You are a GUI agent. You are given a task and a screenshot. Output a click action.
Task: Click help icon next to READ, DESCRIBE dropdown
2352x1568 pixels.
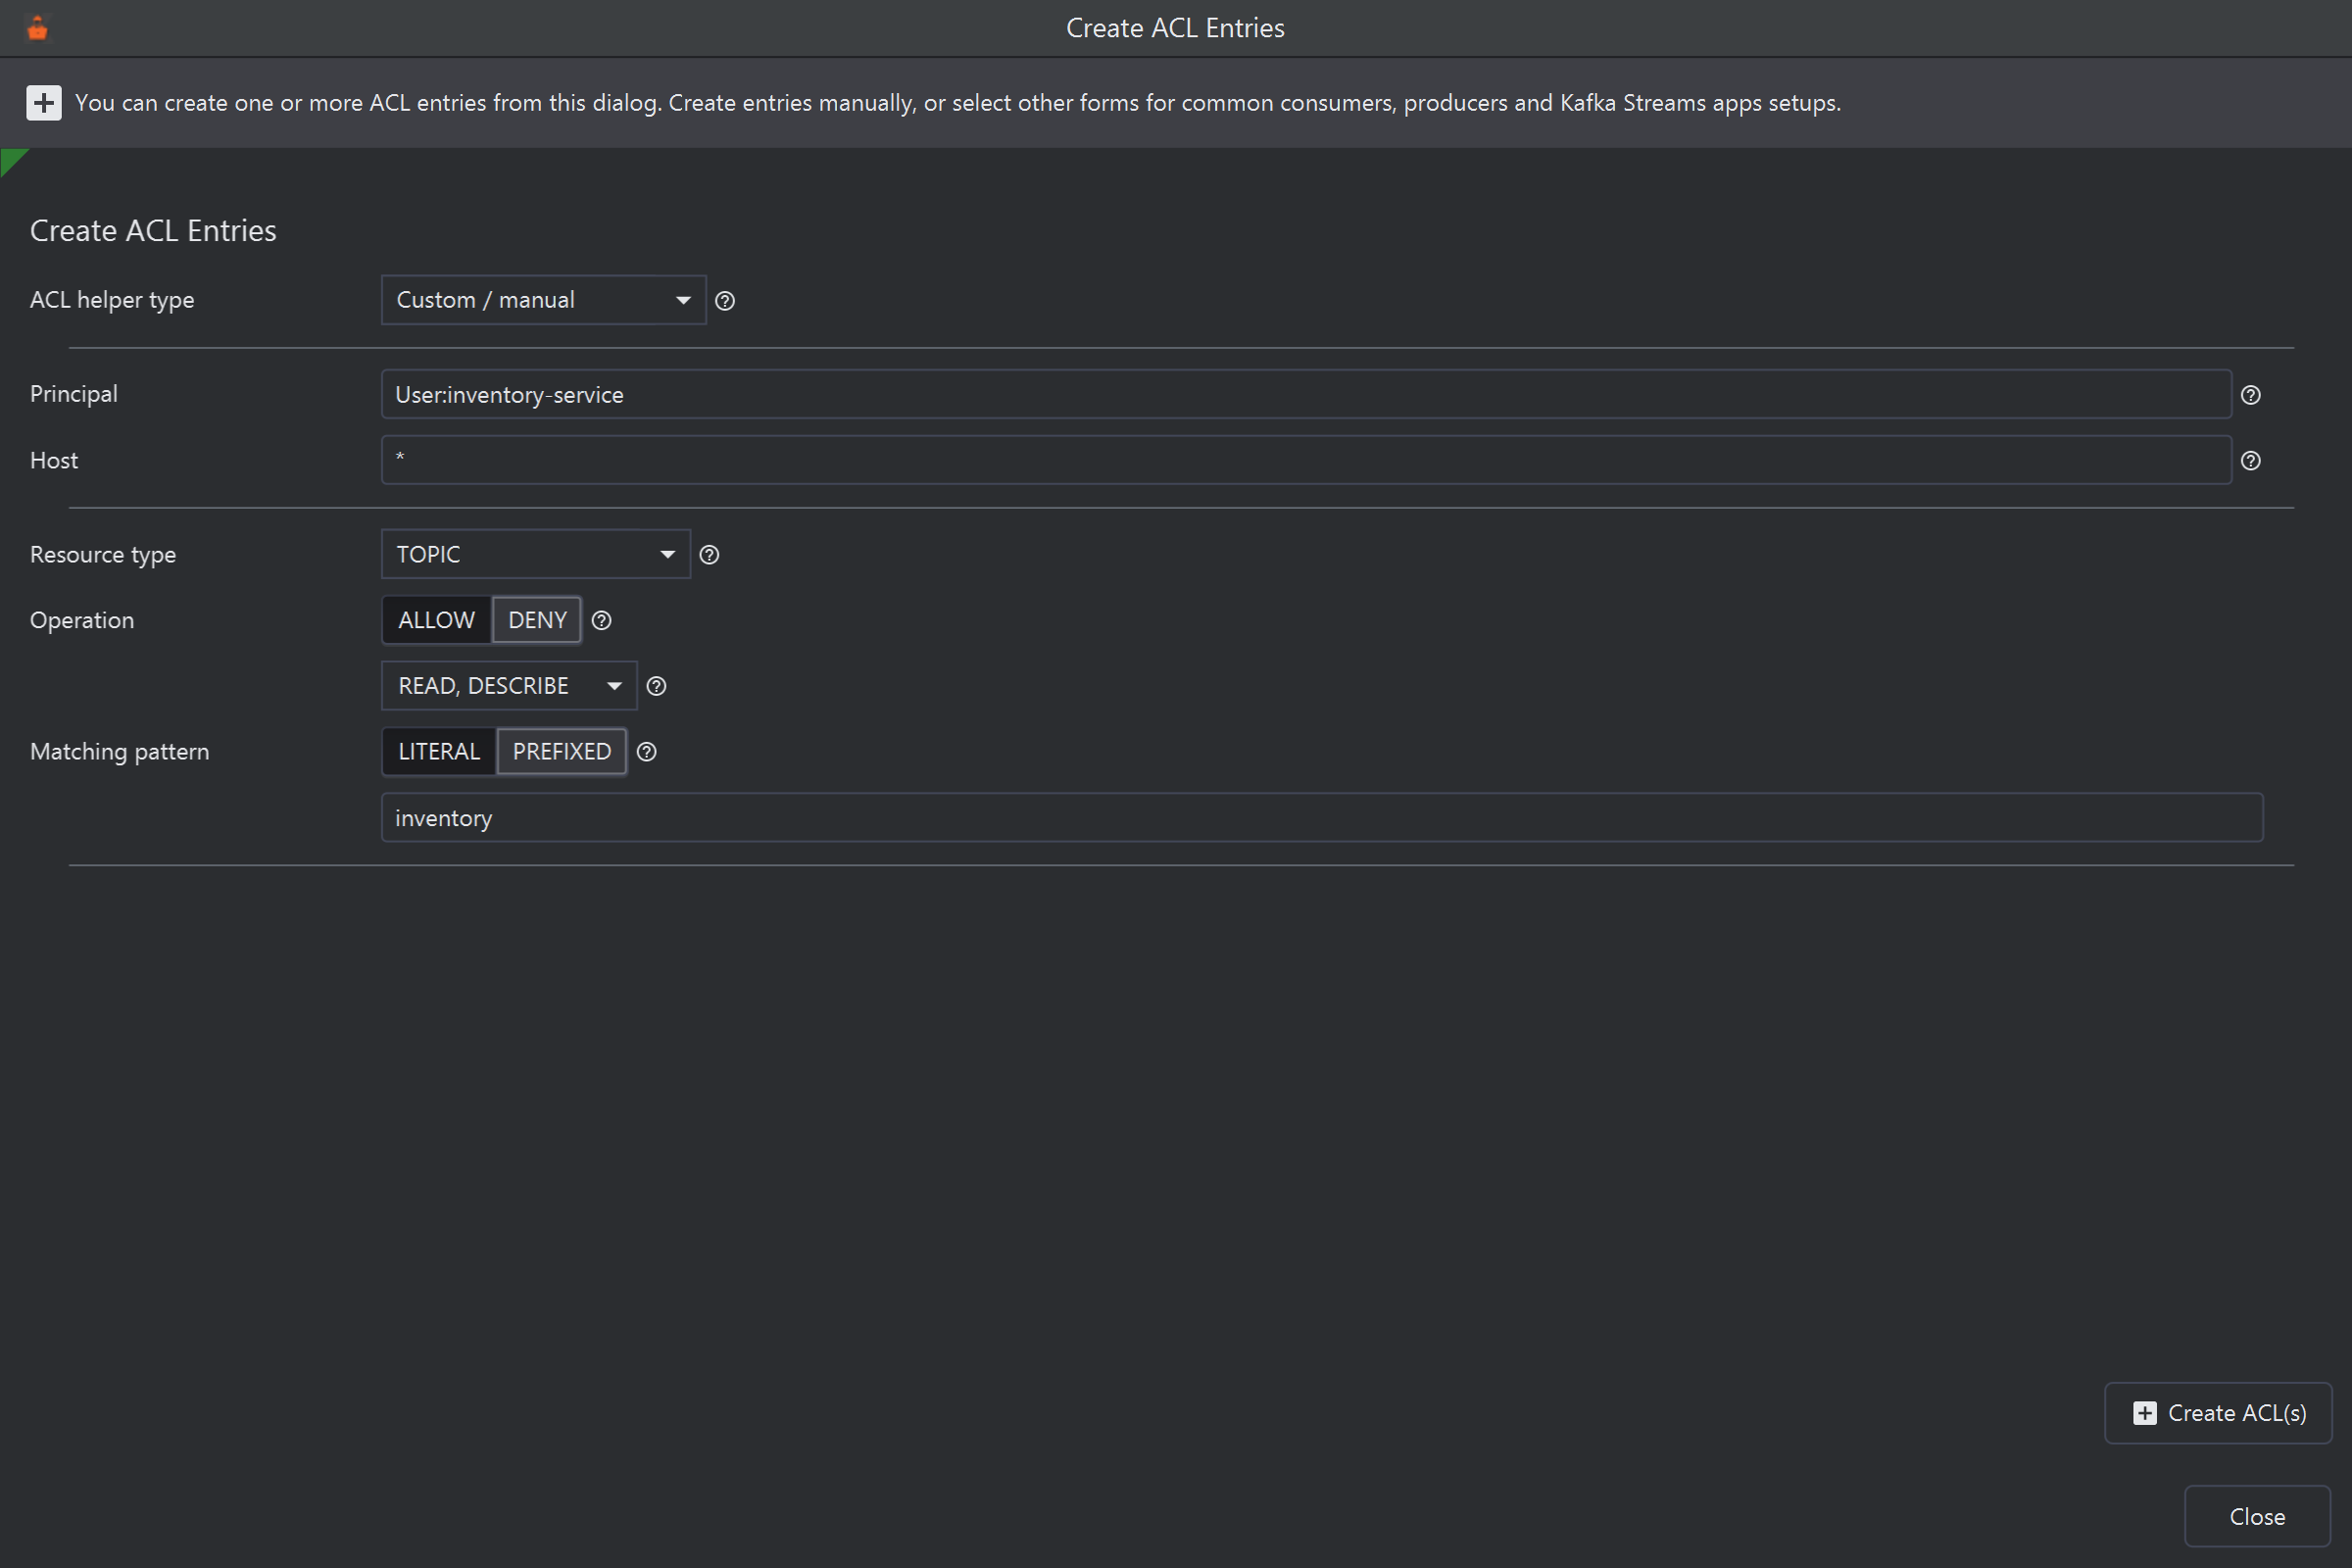coord(656,687)
